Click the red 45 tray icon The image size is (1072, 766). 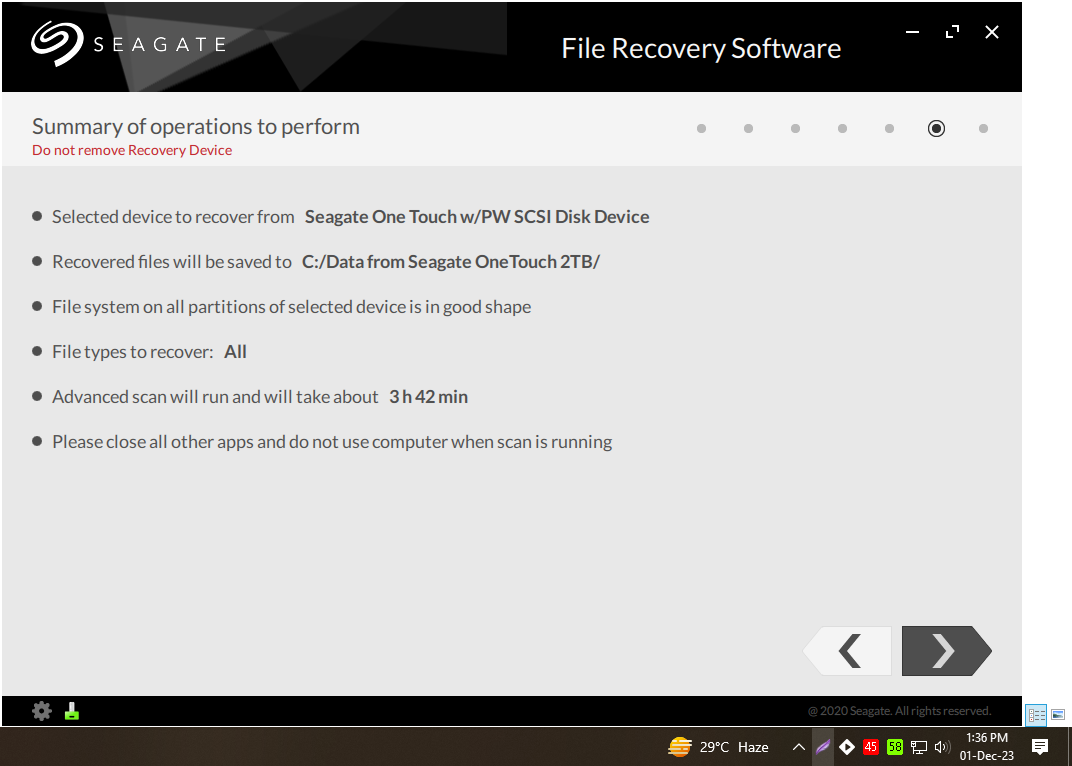[870, 747]
